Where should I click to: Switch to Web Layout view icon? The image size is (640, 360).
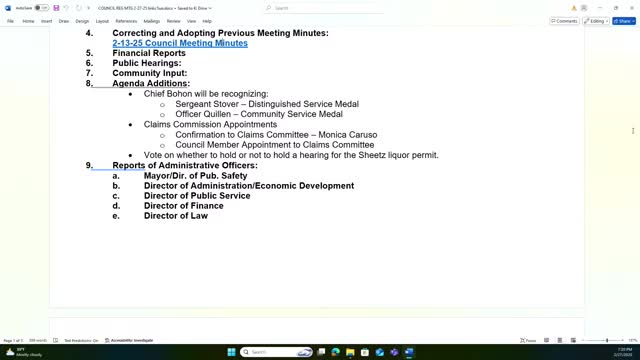[x=573, y=340]
